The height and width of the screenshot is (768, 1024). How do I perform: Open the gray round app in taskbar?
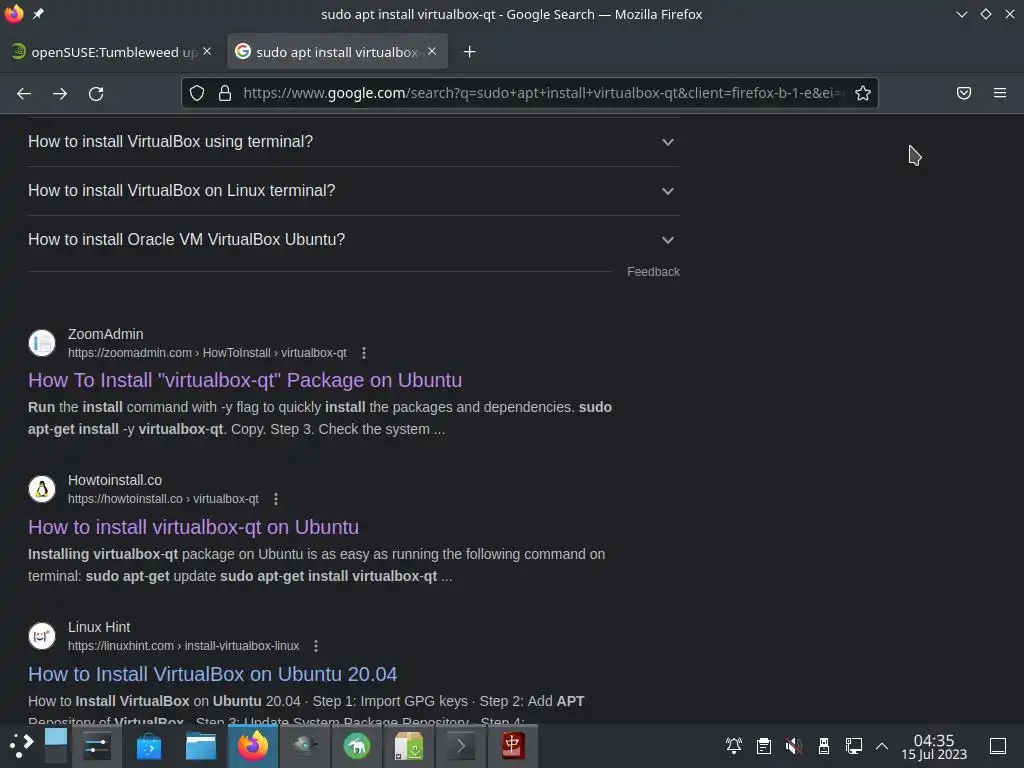305,746
